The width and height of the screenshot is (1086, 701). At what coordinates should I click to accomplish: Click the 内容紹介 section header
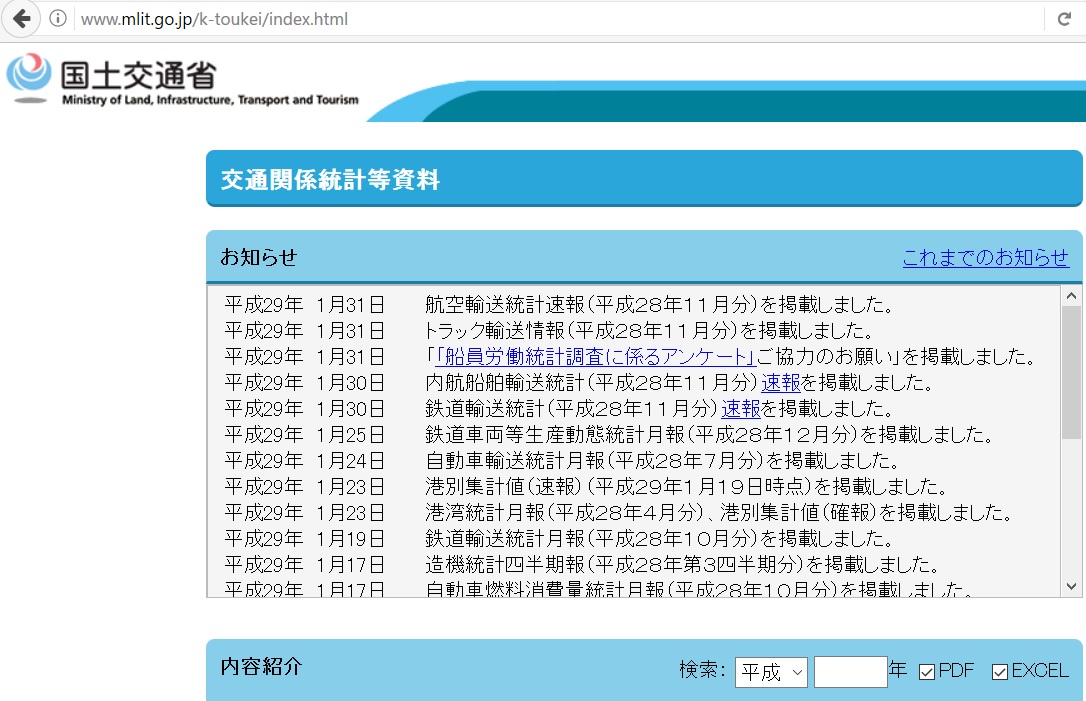tap(261, 667)
